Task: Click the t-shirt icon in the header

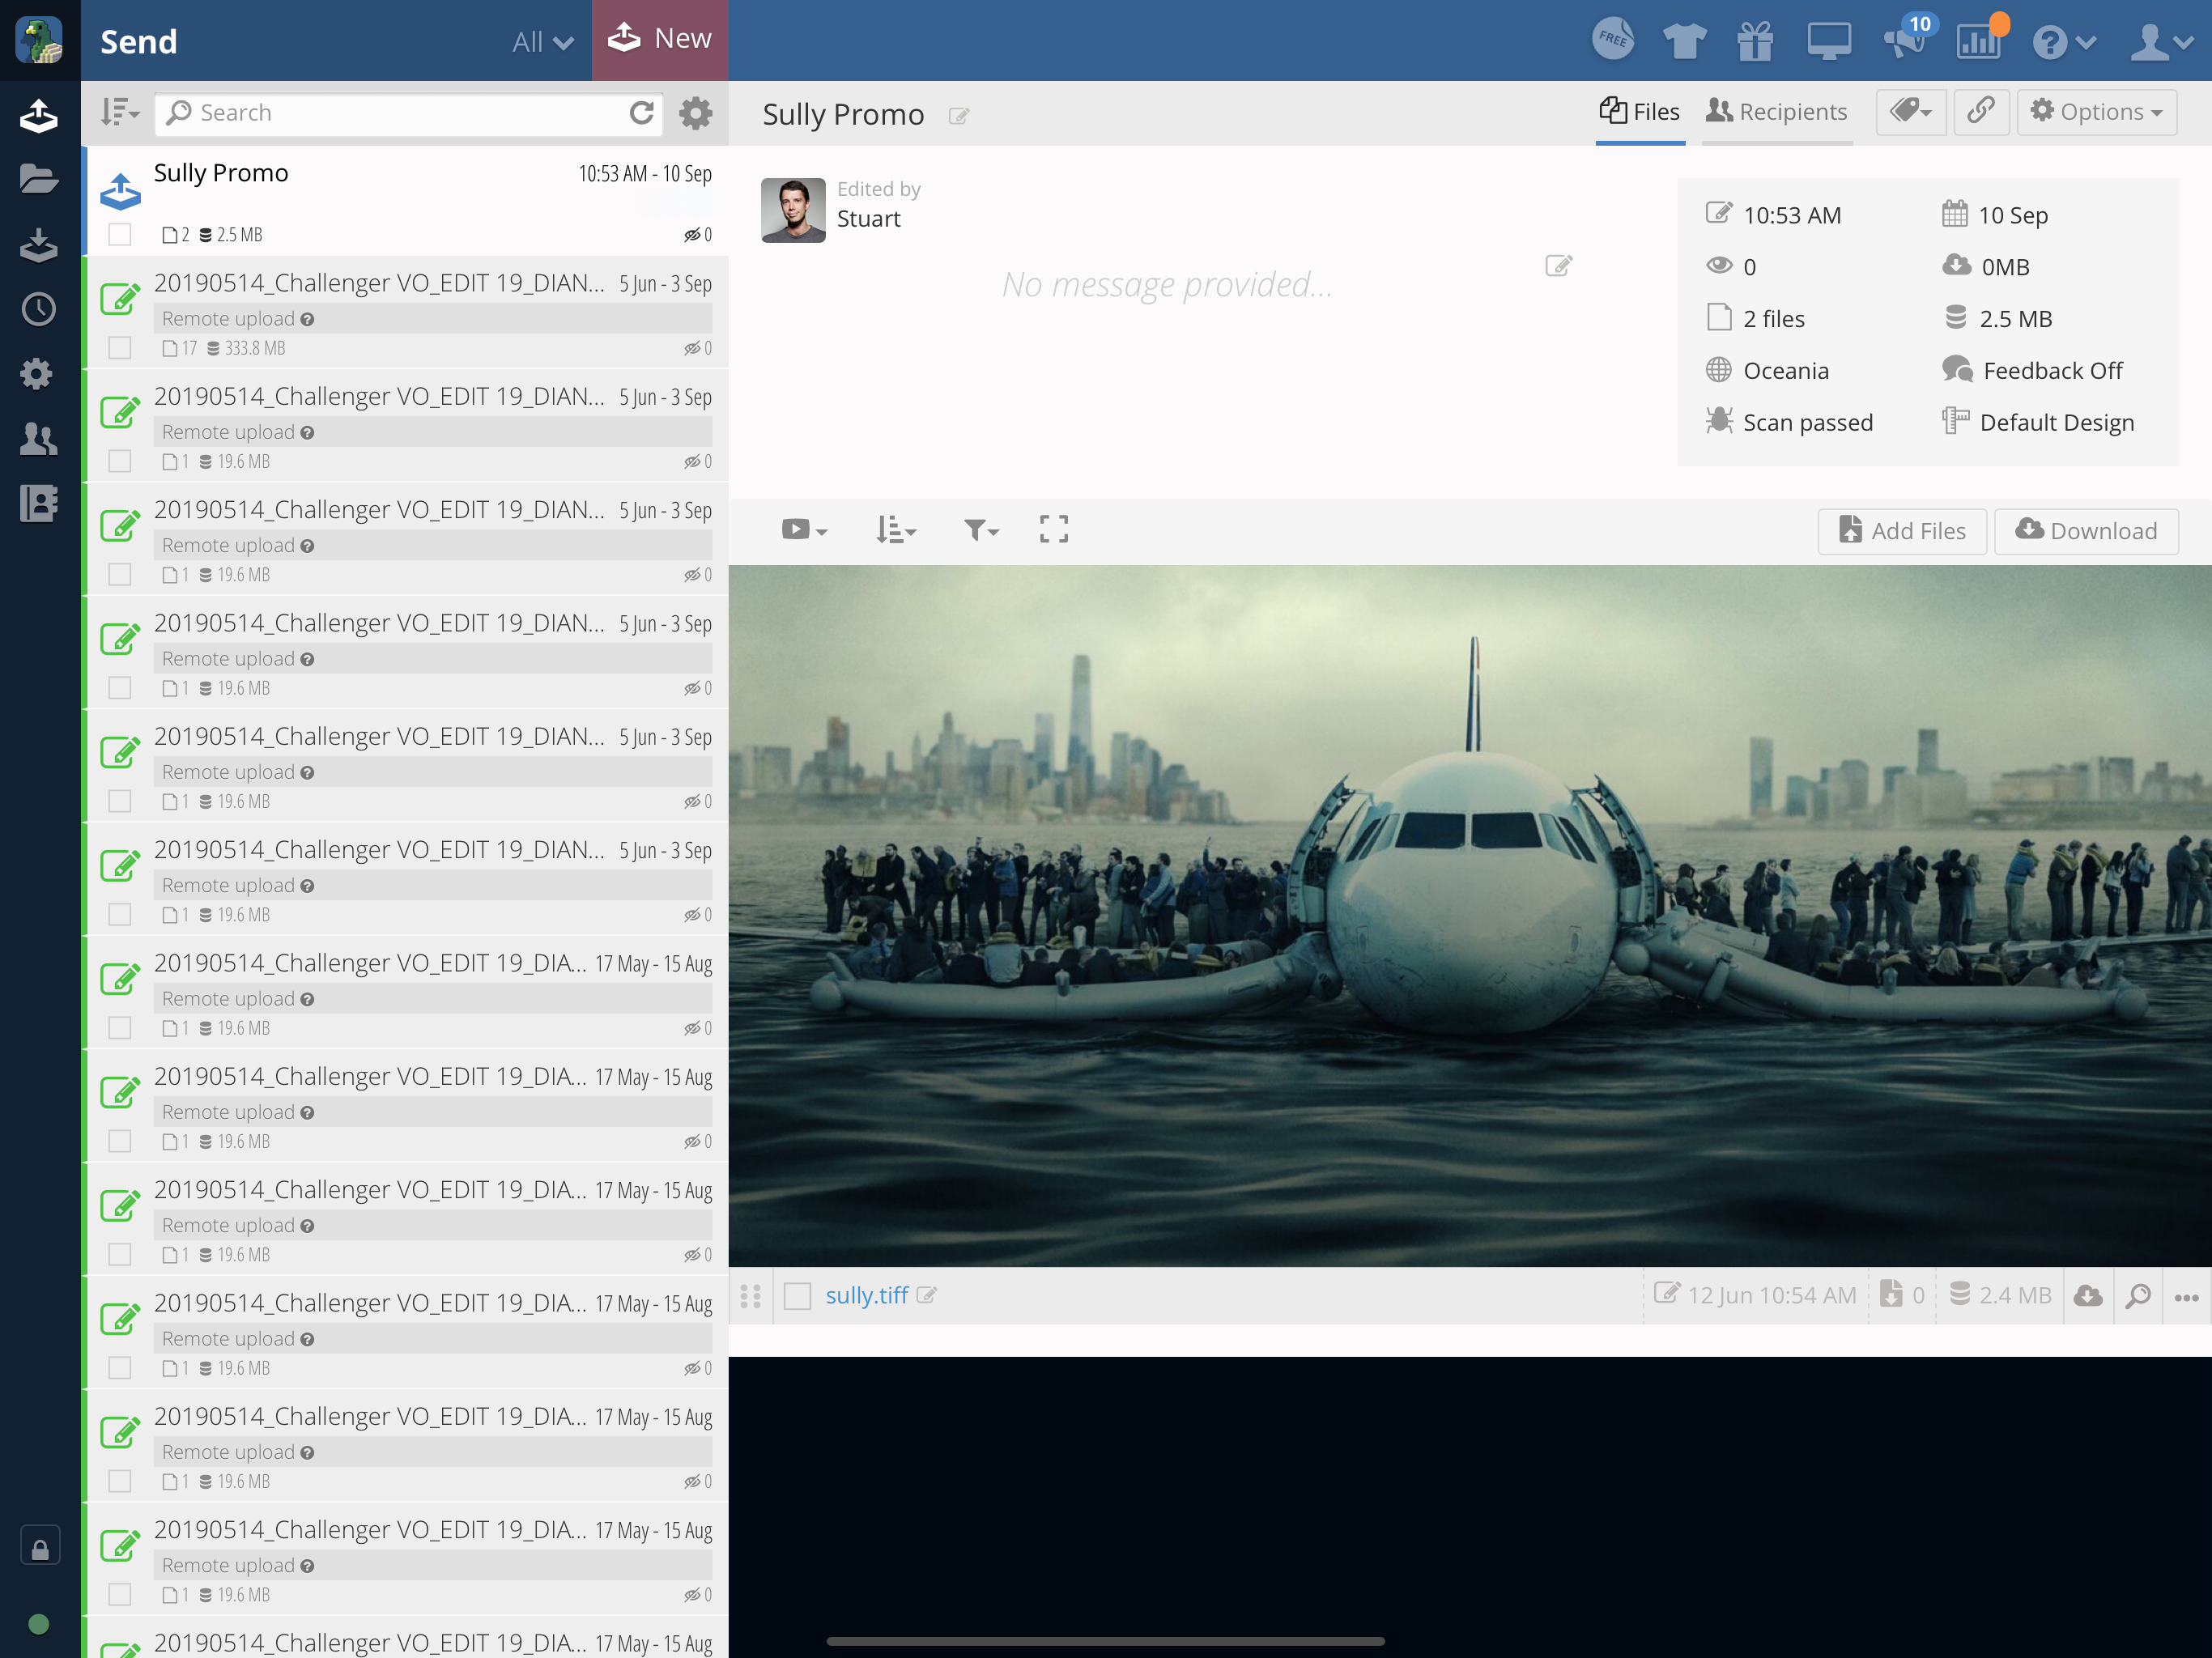Action: coord(1684,42)
